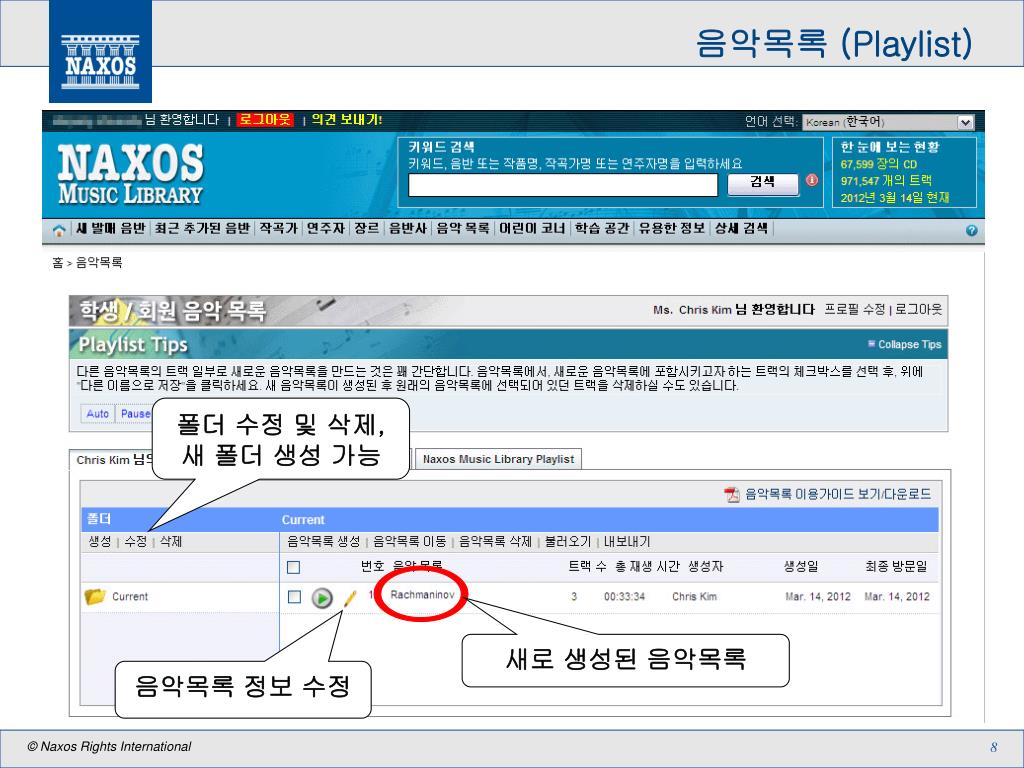Click the red 로그아웃 button in top bar

point(264,120)
